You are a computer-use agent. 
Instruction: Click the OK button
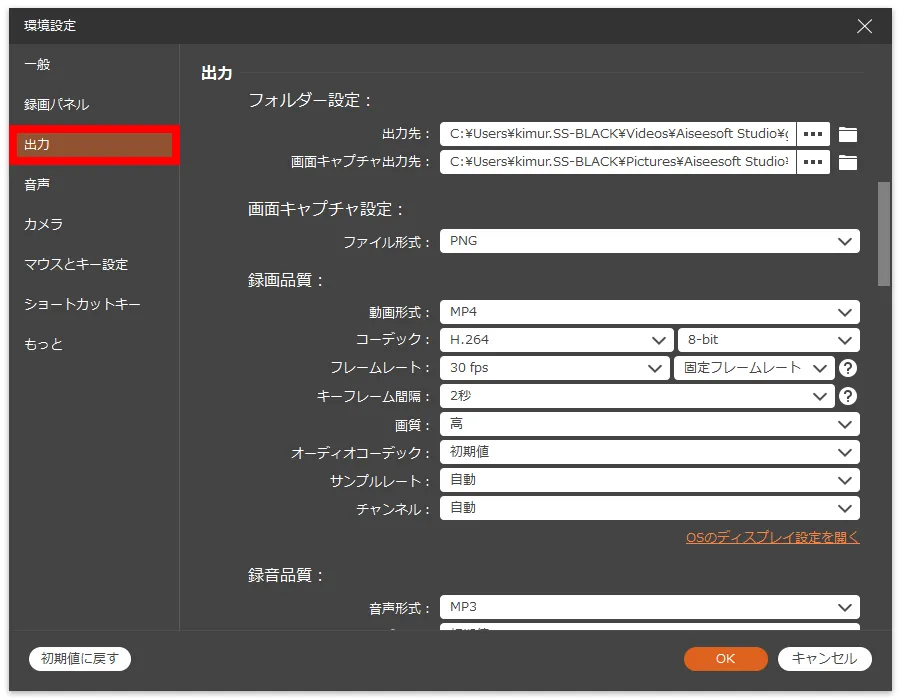(725, 658)
